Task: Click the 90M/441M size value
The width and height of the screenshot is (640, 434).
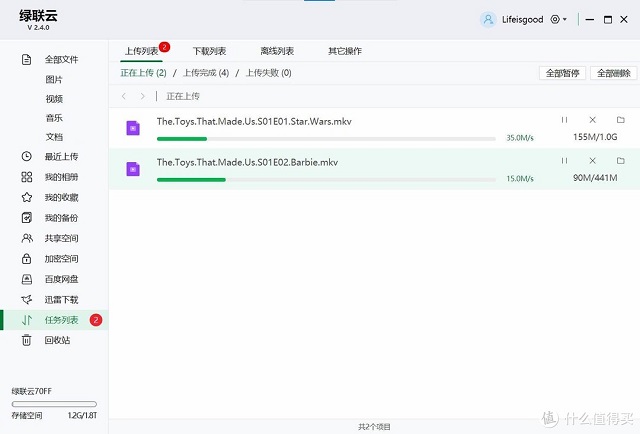Action: (595, 178)
